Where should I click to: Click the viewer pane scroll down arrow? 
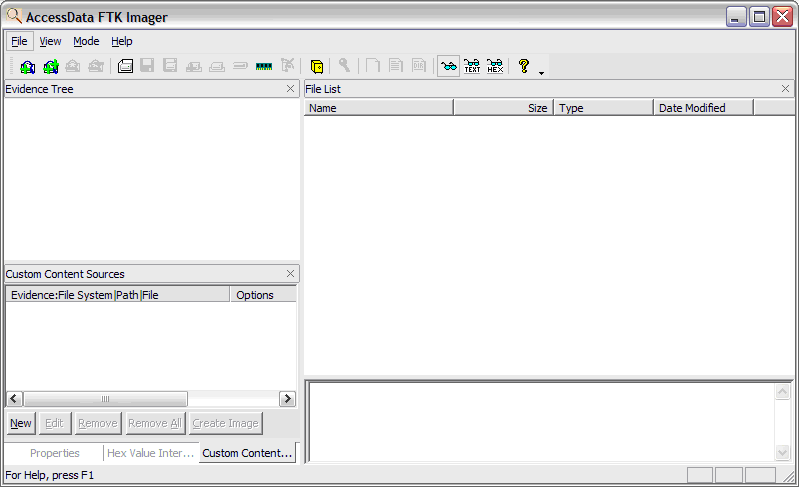point(782,451)
